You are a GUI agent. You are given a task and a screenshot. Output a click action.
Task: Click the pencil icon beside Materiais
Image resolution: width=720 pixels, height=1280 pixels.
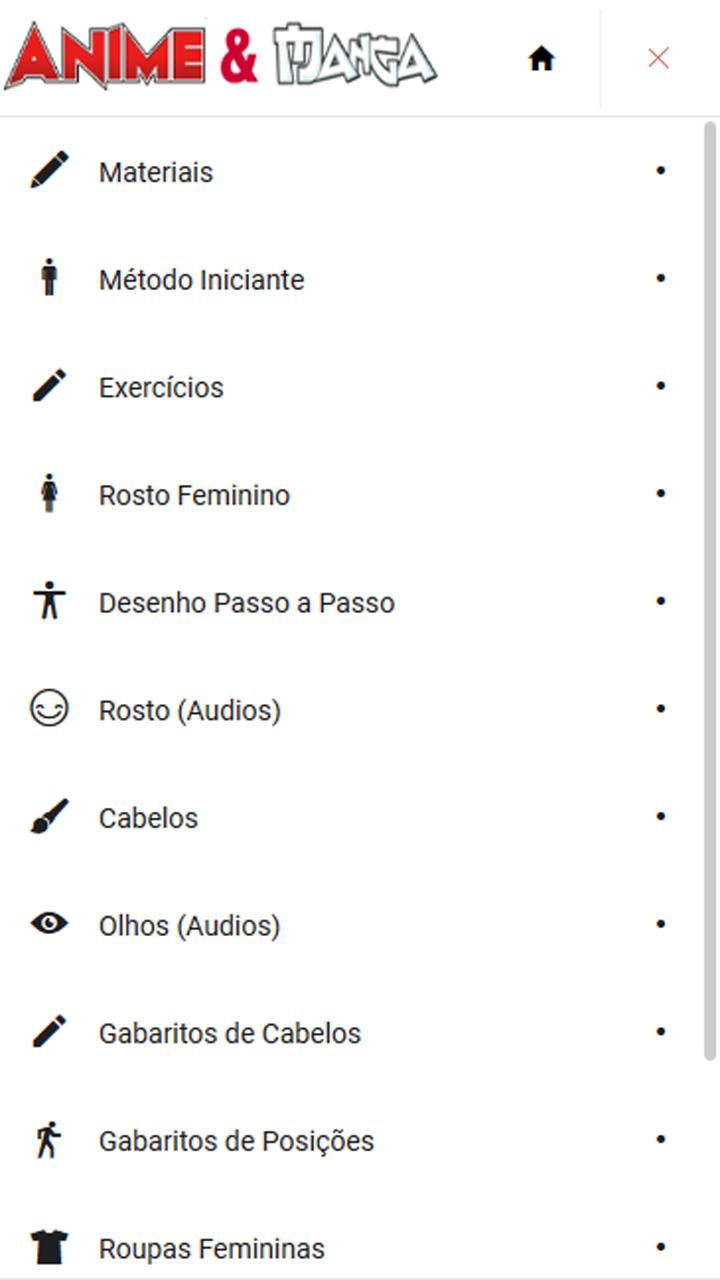pyautogui.click(x=49, y=171)
